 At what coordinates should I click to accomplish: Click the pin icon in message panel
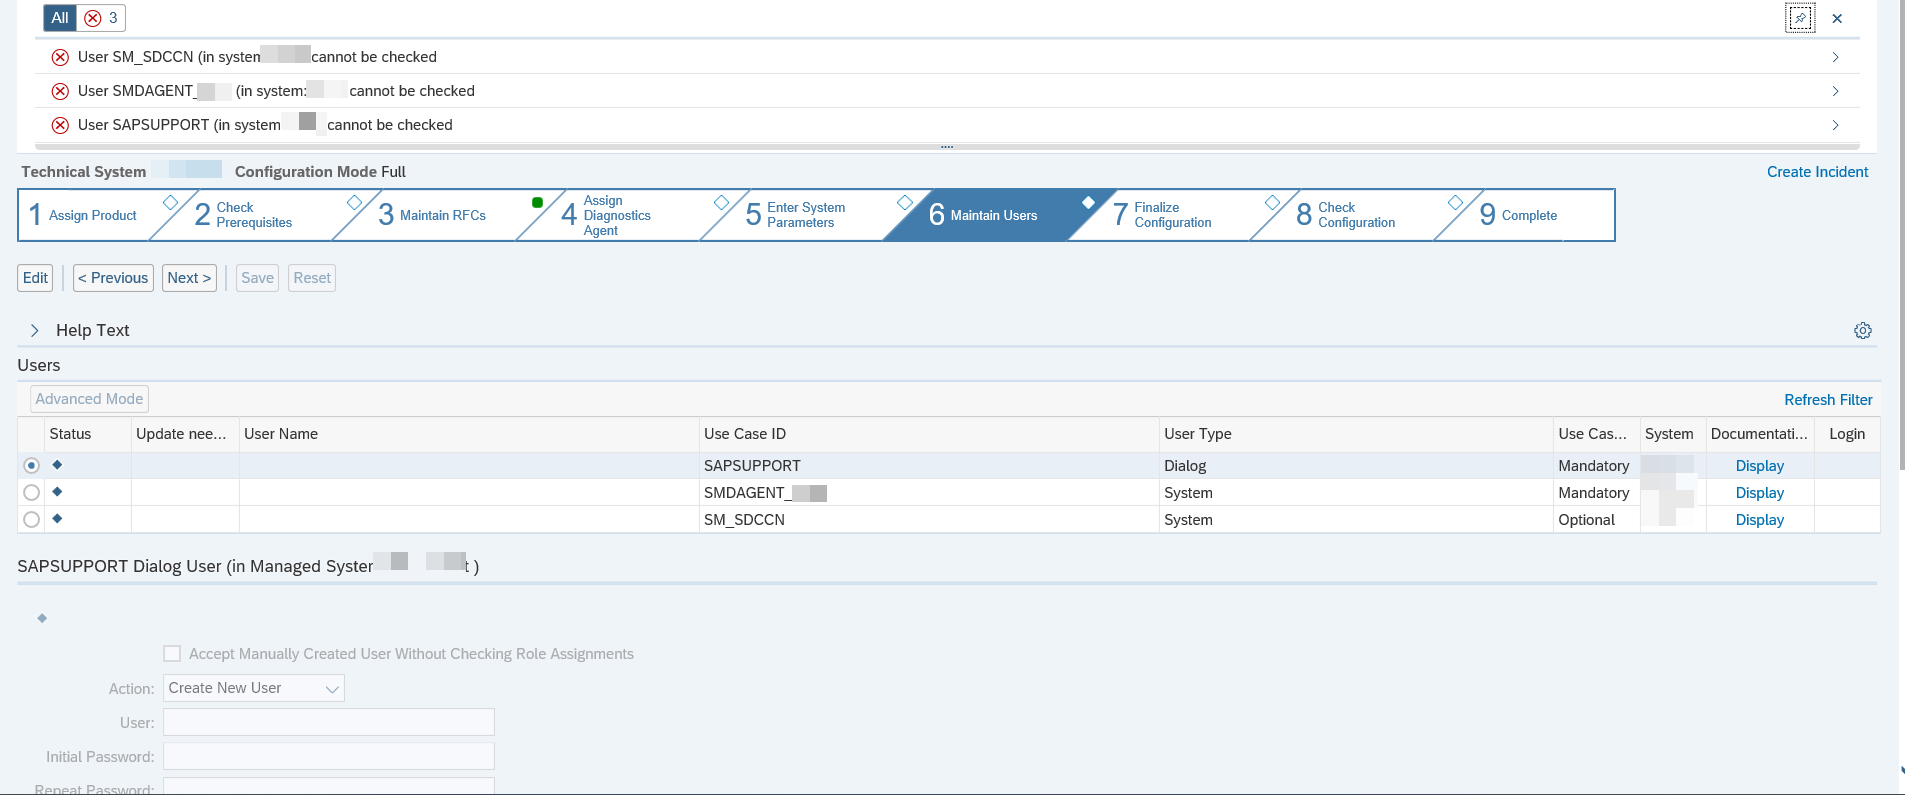coord(1800,18)
